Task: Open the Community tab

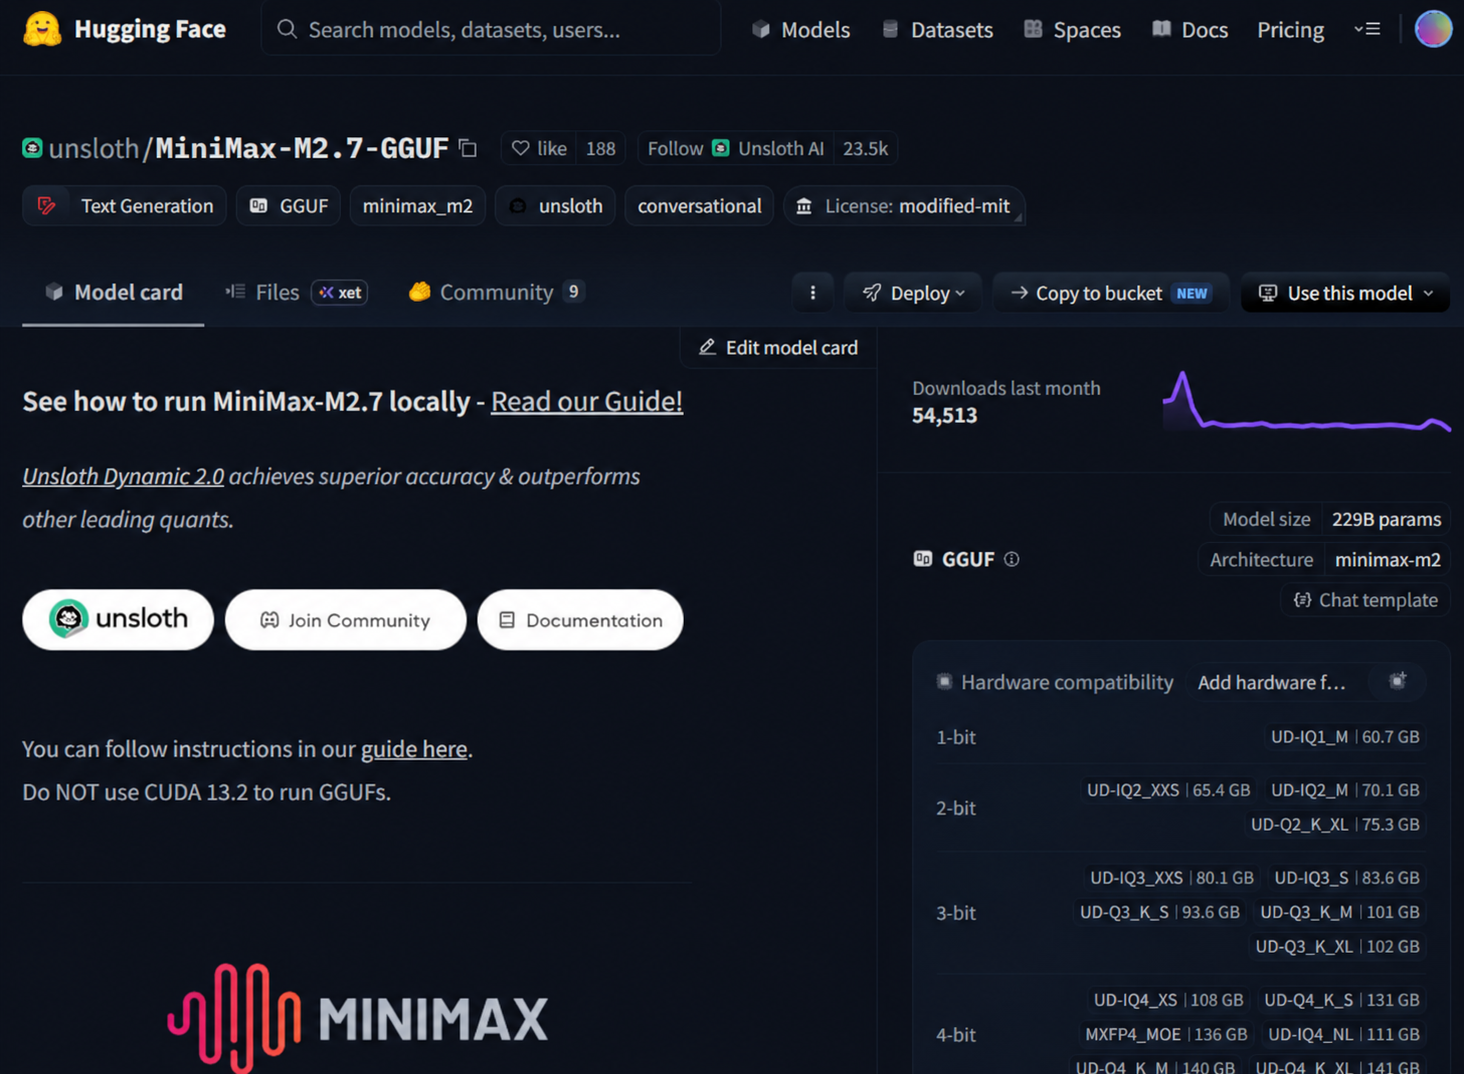Action: coord(497,292)
